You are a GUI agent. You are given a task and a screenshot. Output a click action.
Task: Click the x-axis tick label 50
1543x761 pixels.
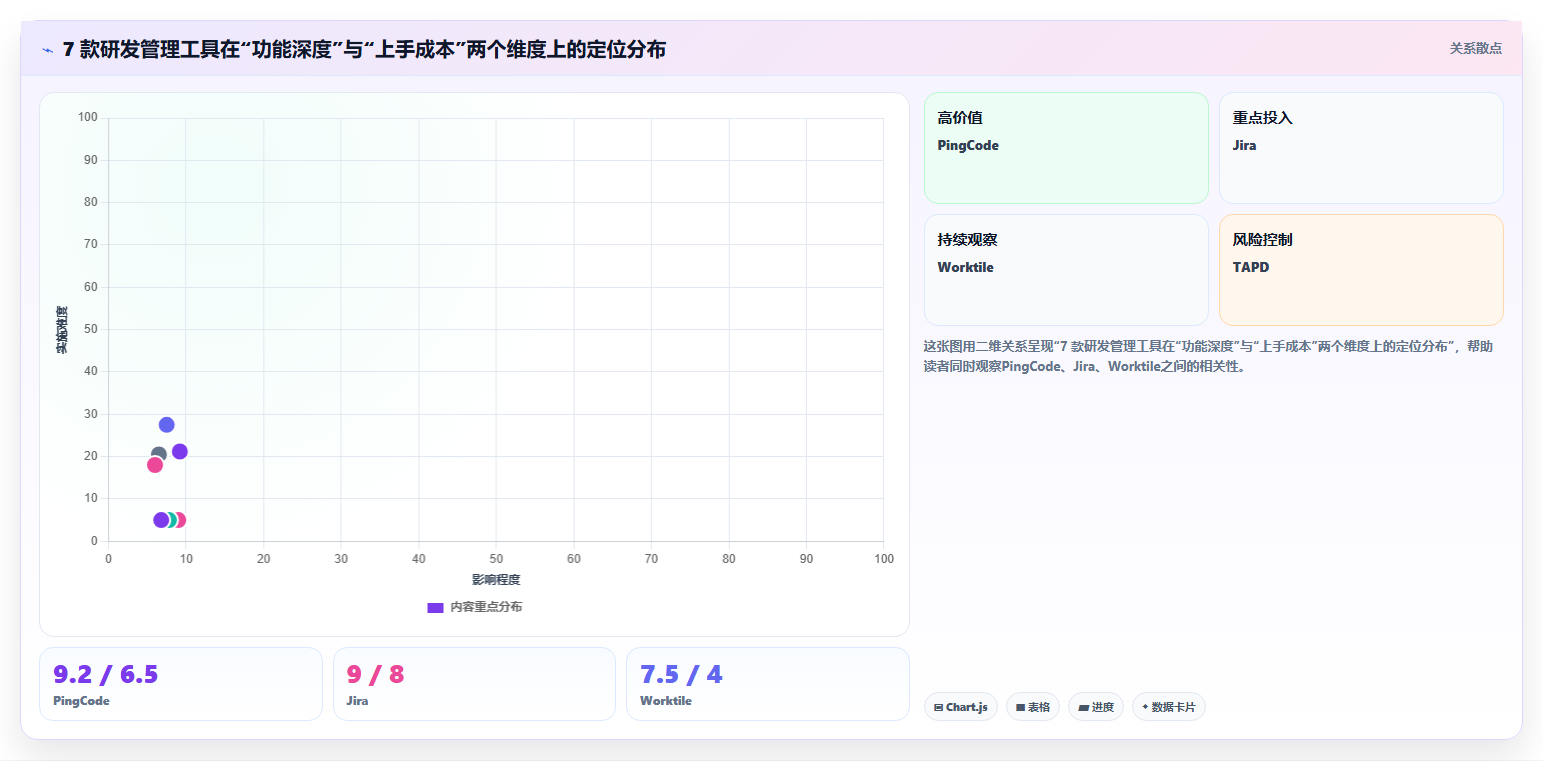click(496, 559)
